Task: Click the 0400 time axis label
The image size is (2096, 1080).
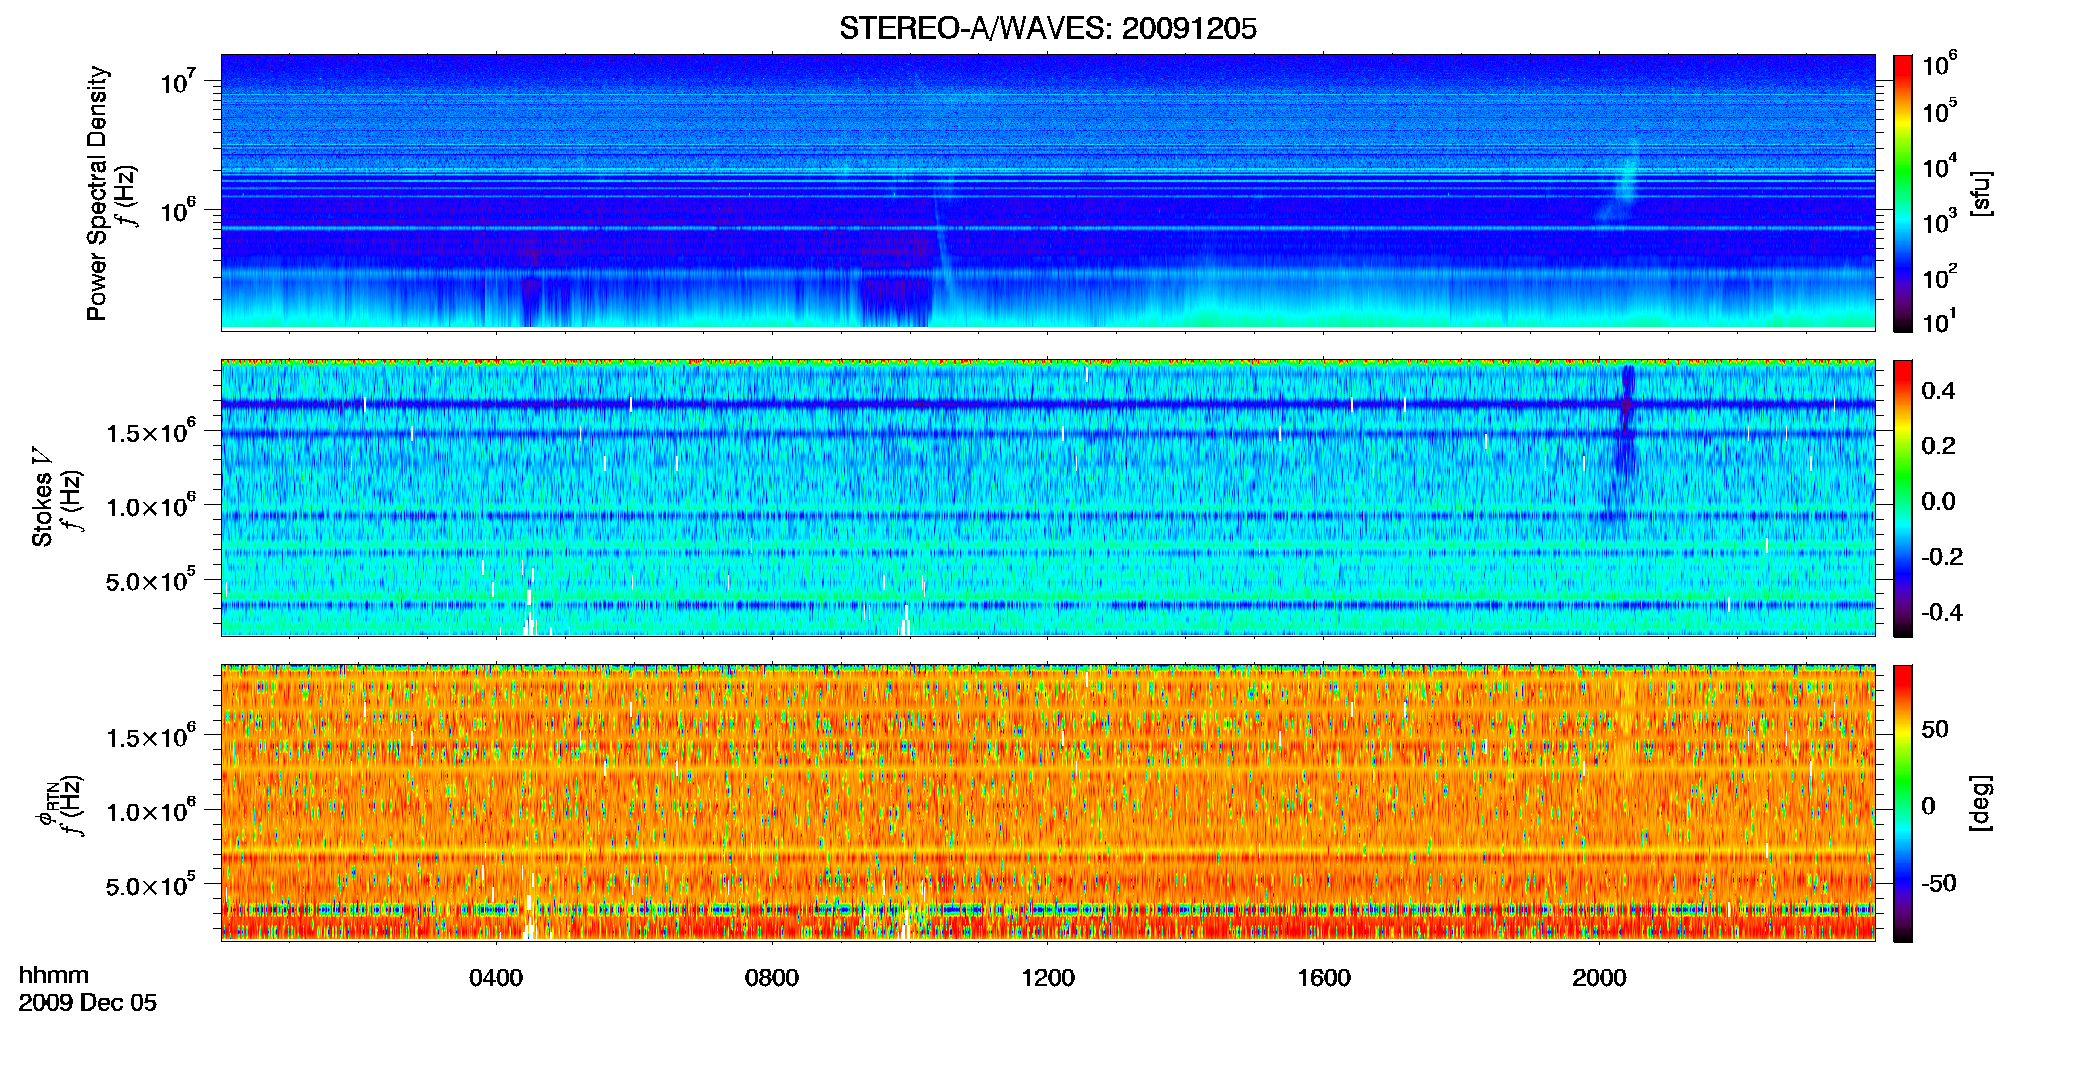Action: point(496,978)
